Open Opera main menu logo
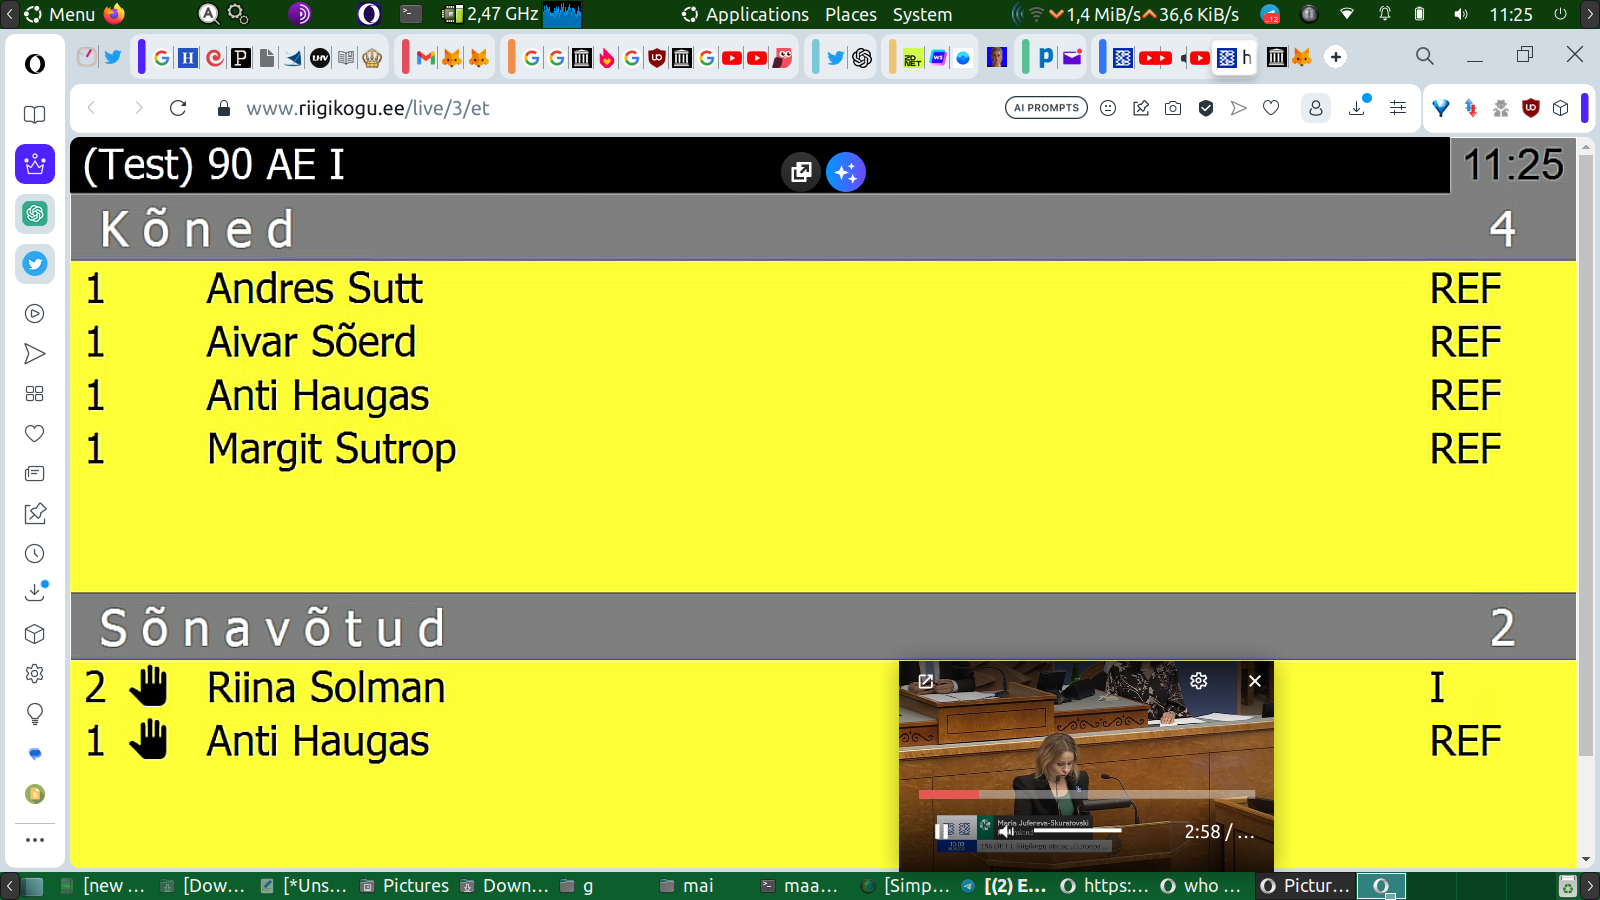1600x900 pixels. tap(35, 64)
